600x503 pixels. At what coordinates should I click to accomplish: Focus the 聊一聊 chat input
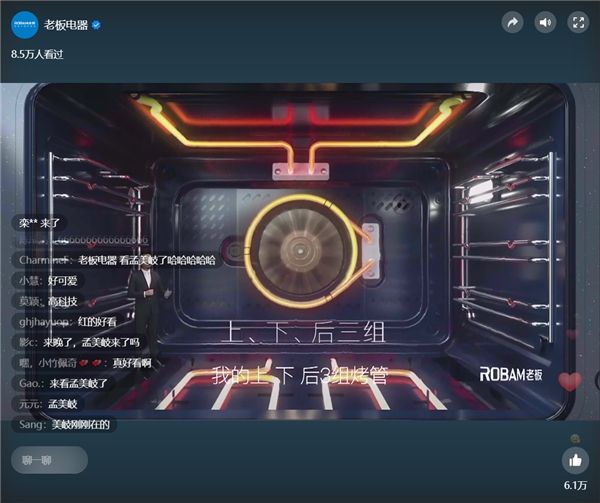click(x=50, y=459)
